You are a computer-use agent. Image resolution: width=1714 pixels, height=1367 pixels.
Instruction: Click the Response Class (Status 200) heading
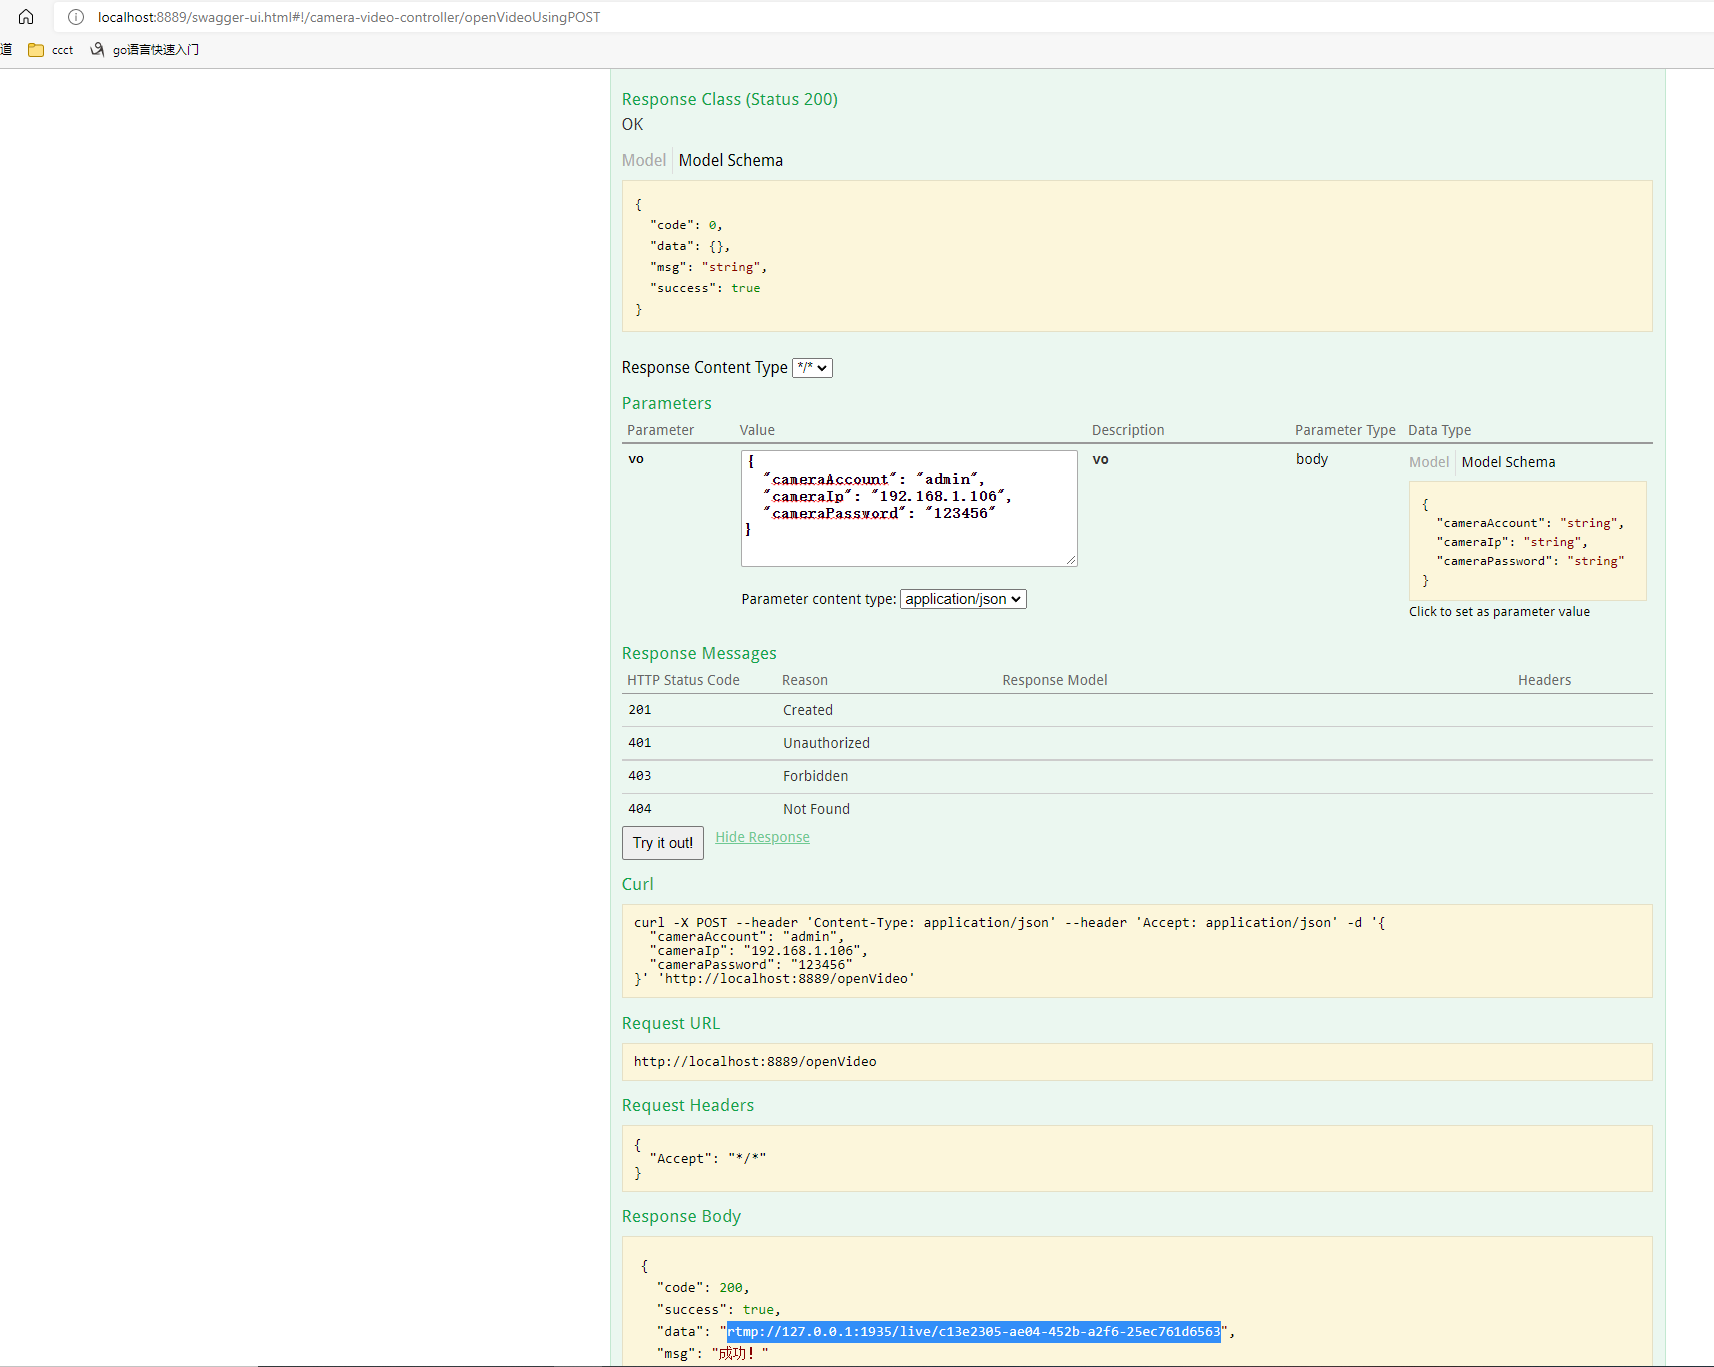coord(729,99)
